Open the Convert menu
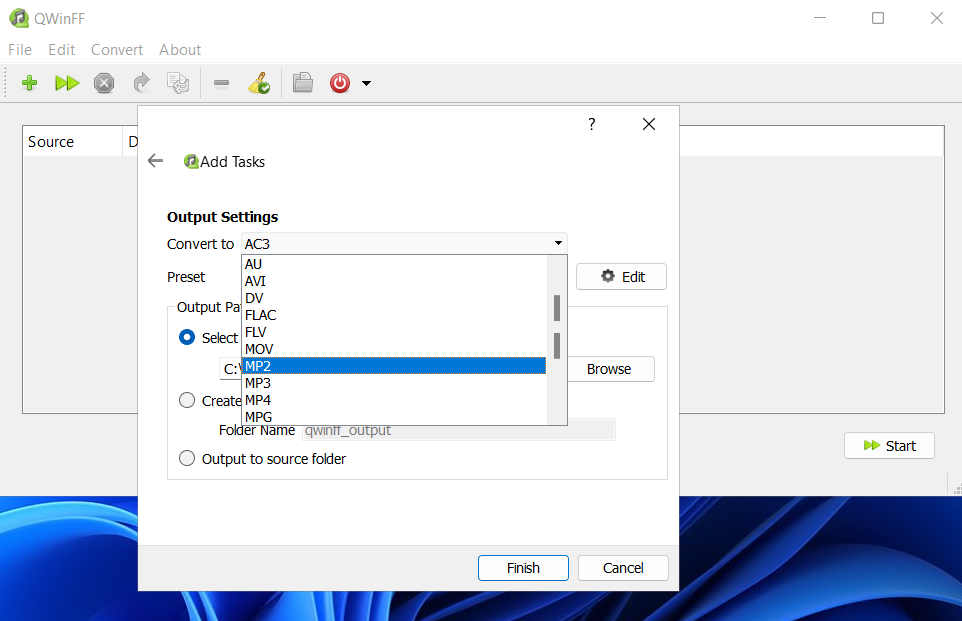The image size is (962, 621). [x=117, y=50]
